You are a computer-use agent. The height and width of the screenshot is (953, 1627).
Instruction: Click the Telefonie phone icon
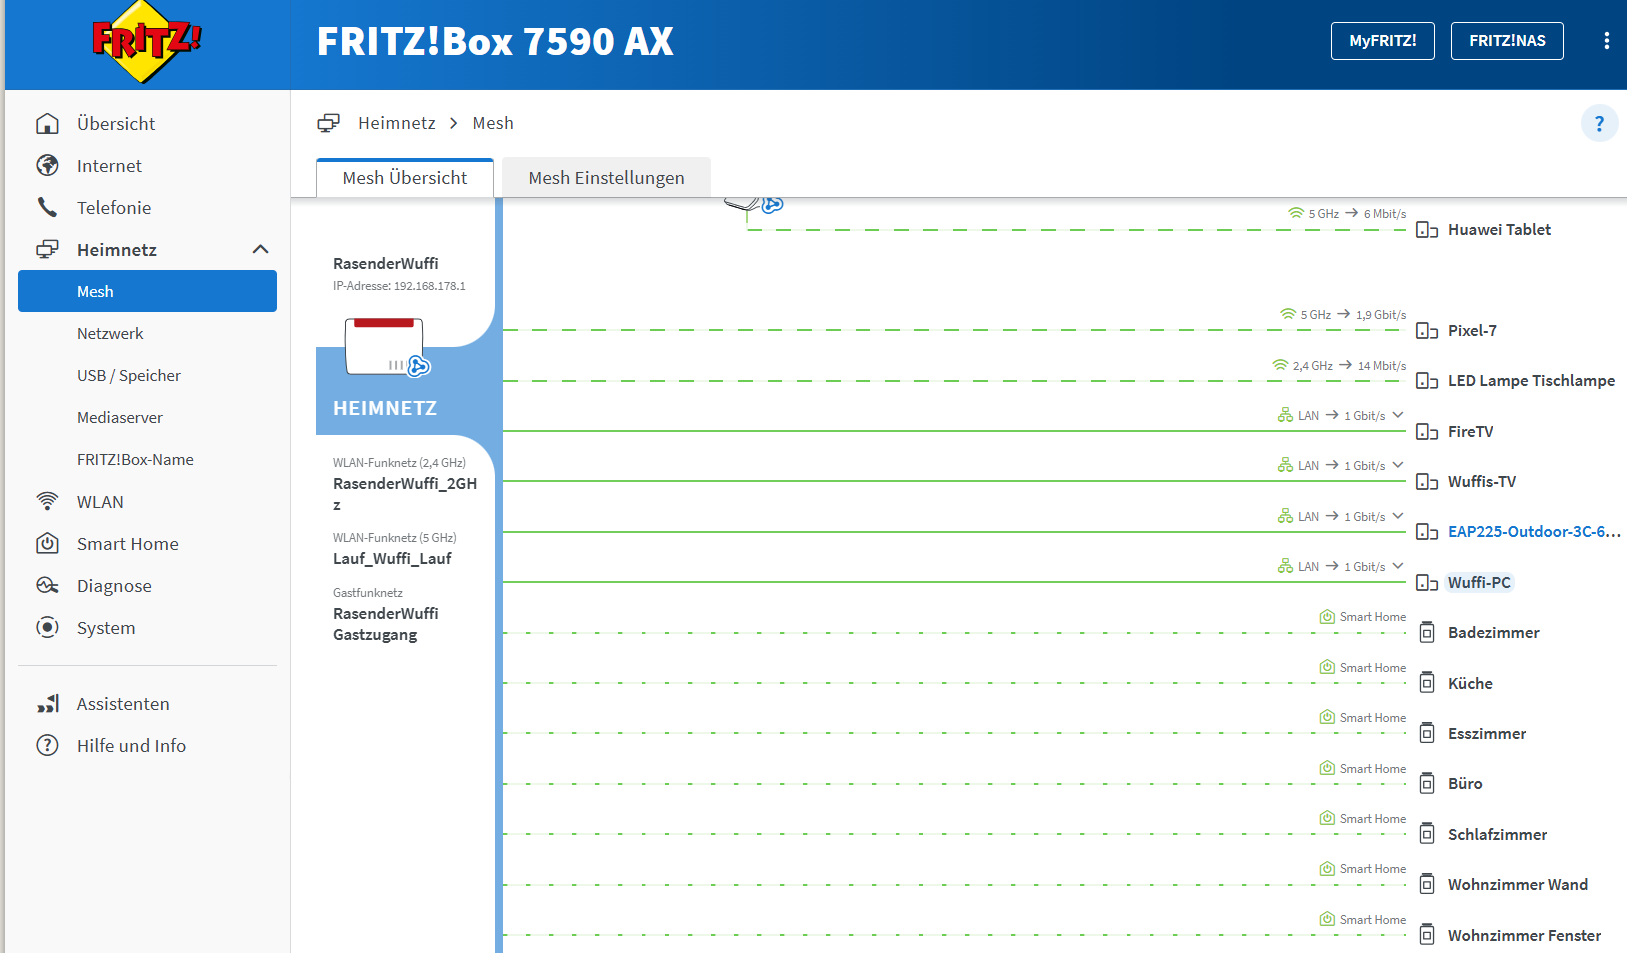pyautogui.click(x=47, y=207)
